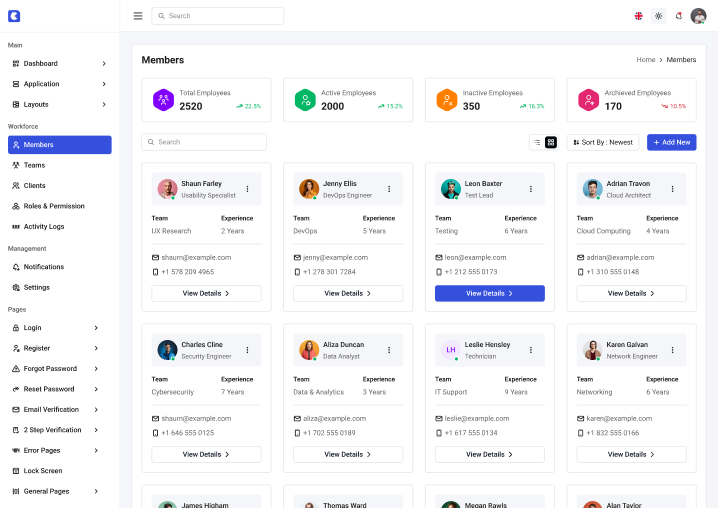Image resolution: width=718 pixels, height=508 pixels.
Task: Open Settings in the sidebar
Action: tap(60, 287)
